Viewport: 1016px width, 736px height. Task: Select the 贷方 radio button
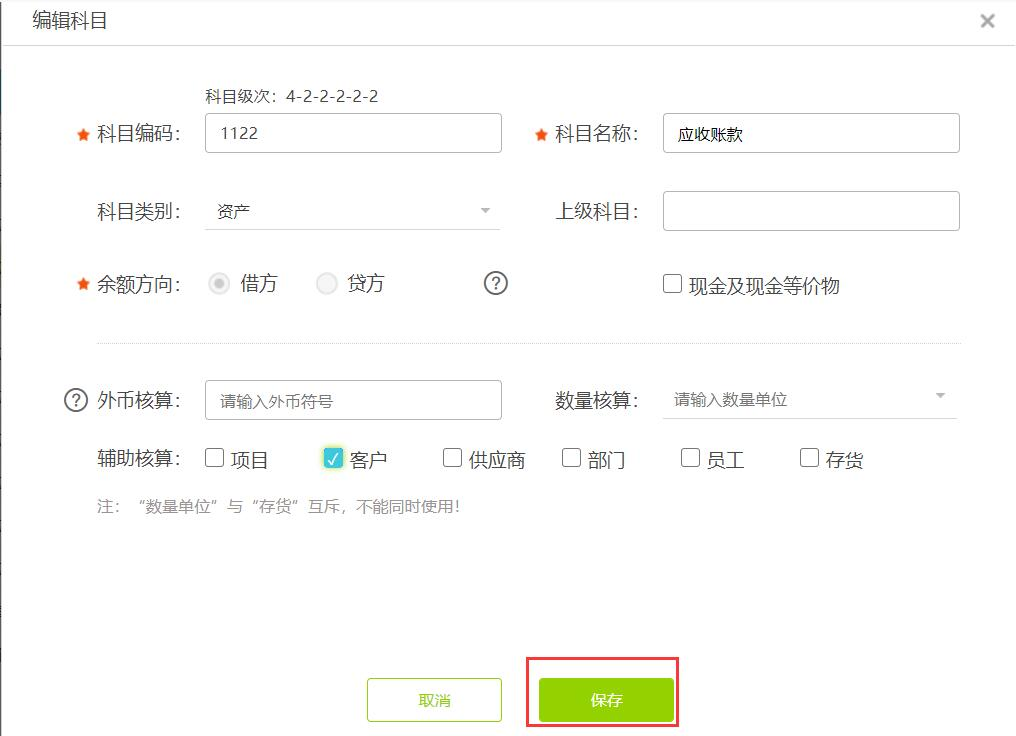(x=327, y=284)
